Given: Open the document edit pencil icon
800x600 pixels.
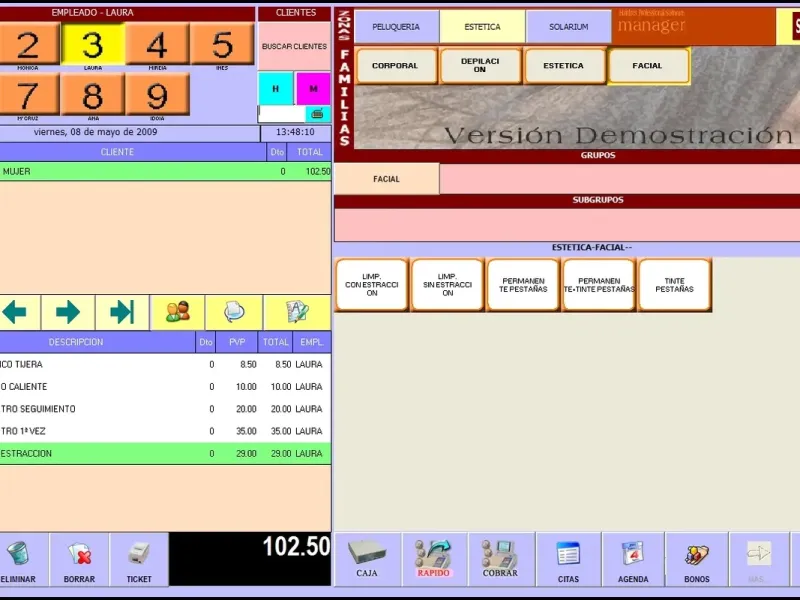Looking at the screenshot, I should pyautogui.click(x=297, y=312).
